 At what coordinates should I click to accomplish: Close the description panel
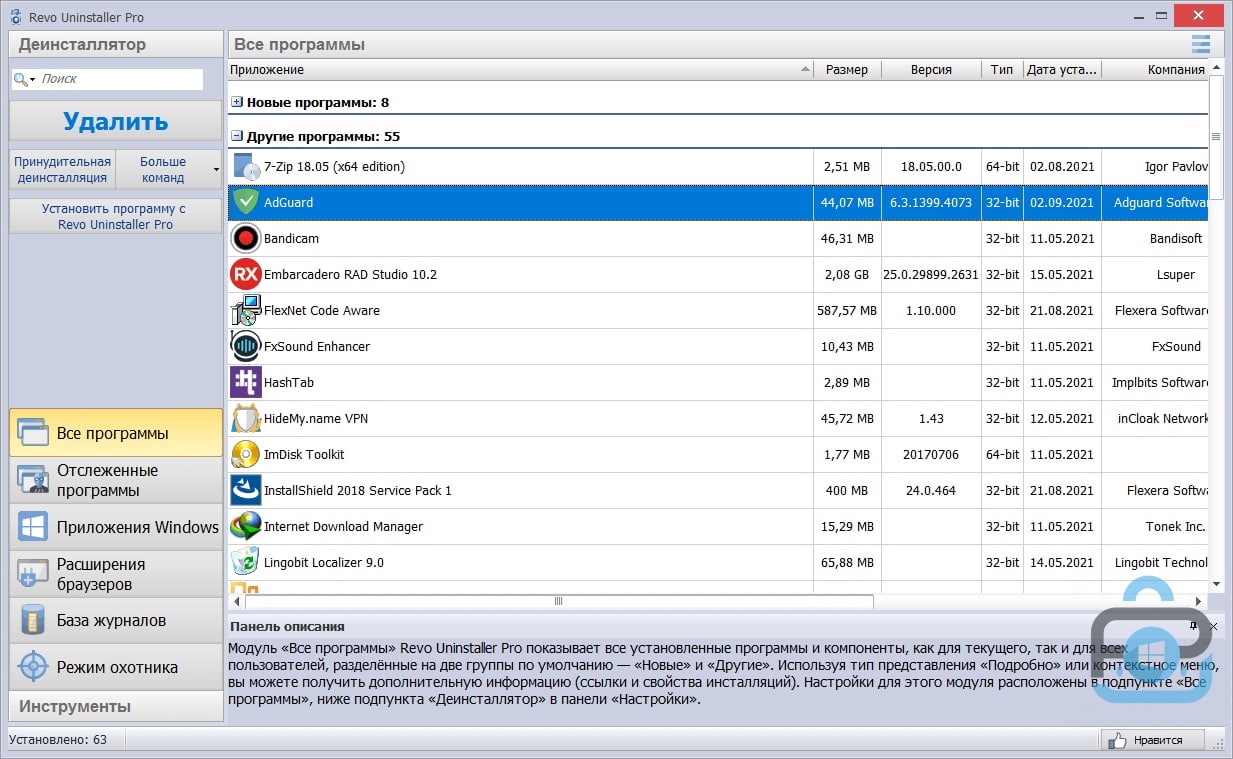[x=1213, y=626]
